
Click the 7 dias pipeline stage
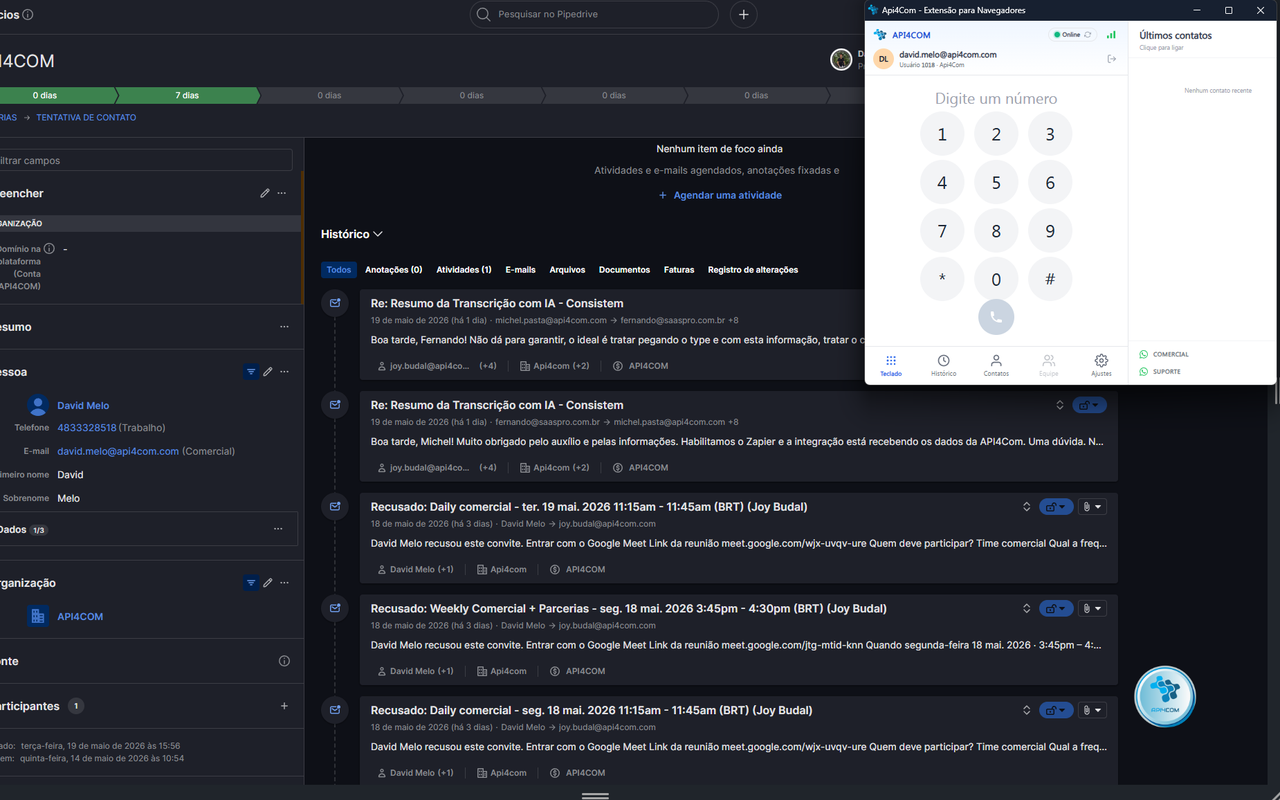coord(187,96)
